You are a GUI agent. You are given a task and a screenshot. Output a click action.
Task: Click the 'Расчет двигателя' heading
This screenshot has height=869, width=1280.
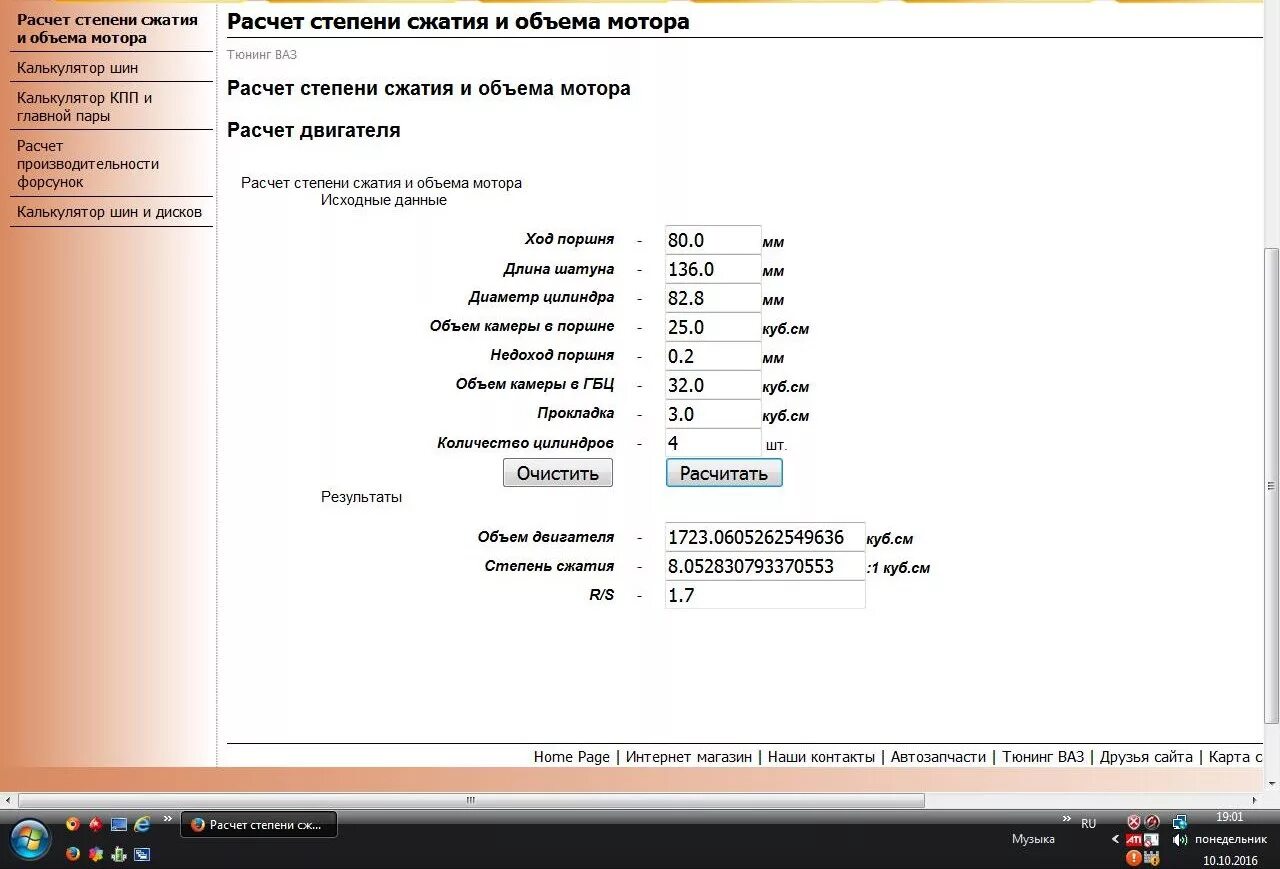coord(314,130)
